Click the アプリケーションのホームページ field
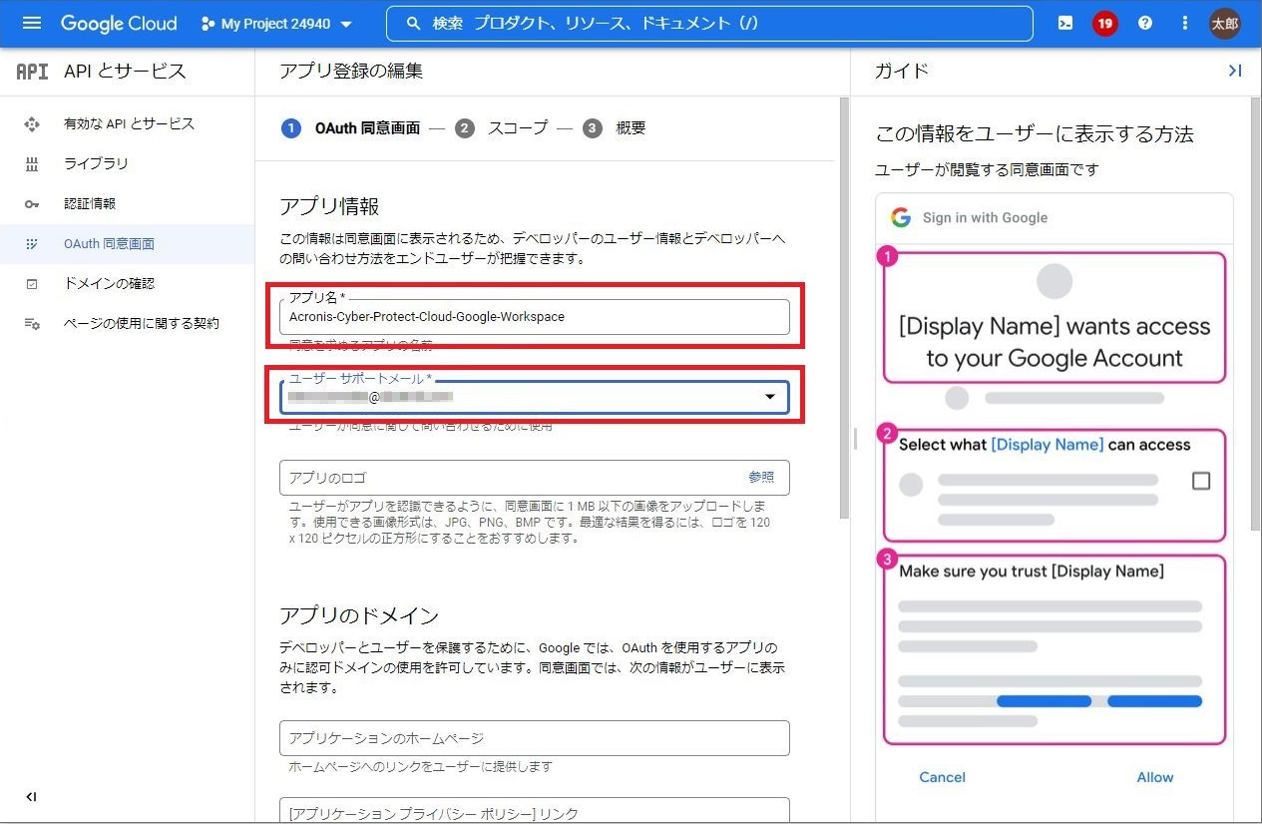 pyautogui.click(x=534, y=738)
